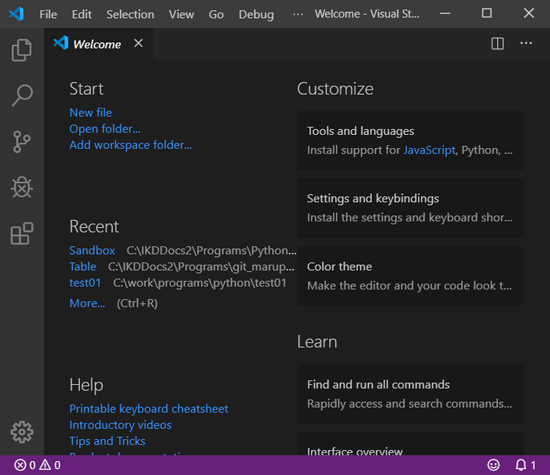
Task: Click the More... recent link
Action: point(87,303)
